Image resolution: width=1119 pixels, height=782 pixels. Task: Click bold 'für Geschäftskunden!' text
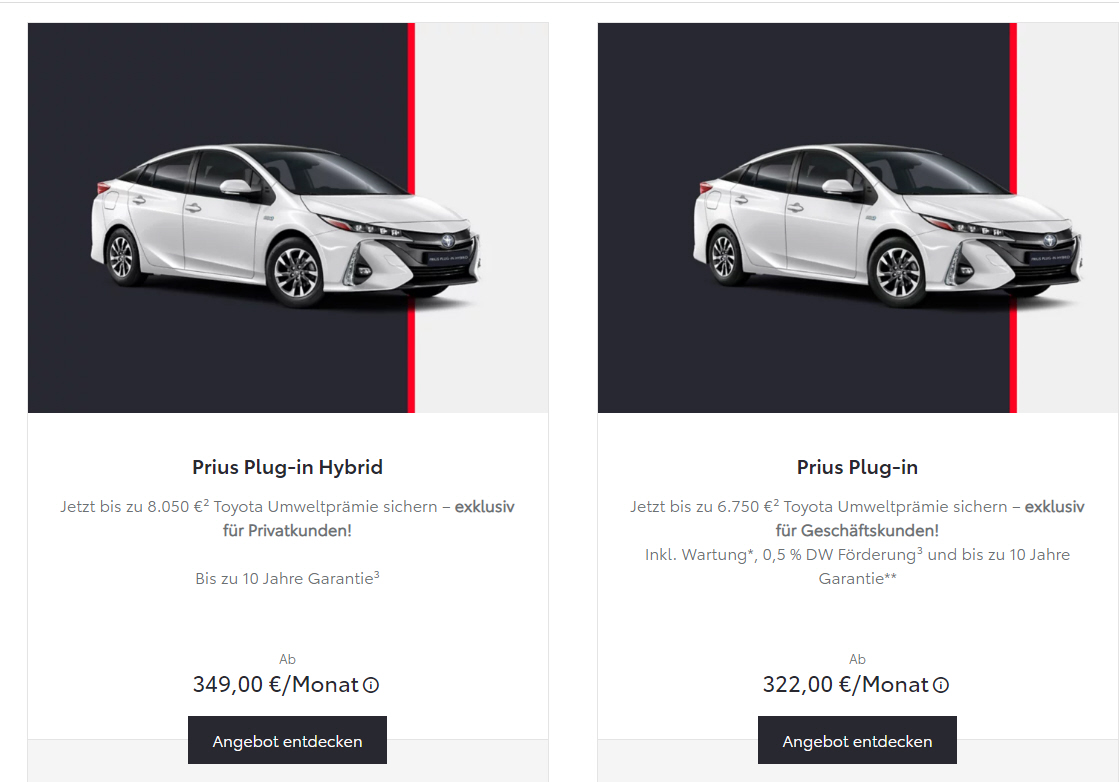click(x=857, y=531)
